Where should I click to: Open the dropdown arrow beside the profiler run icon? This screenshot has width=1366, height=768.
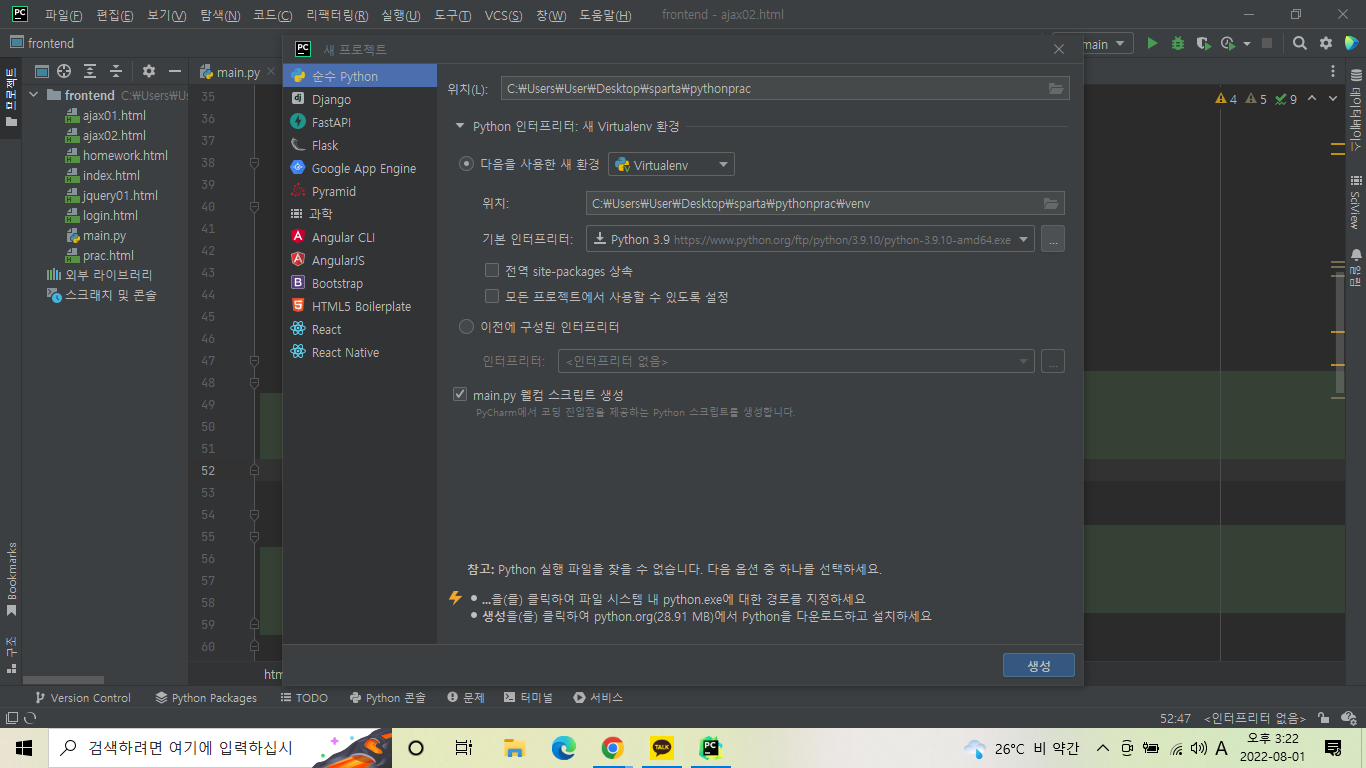click(x=1247, y=44)
